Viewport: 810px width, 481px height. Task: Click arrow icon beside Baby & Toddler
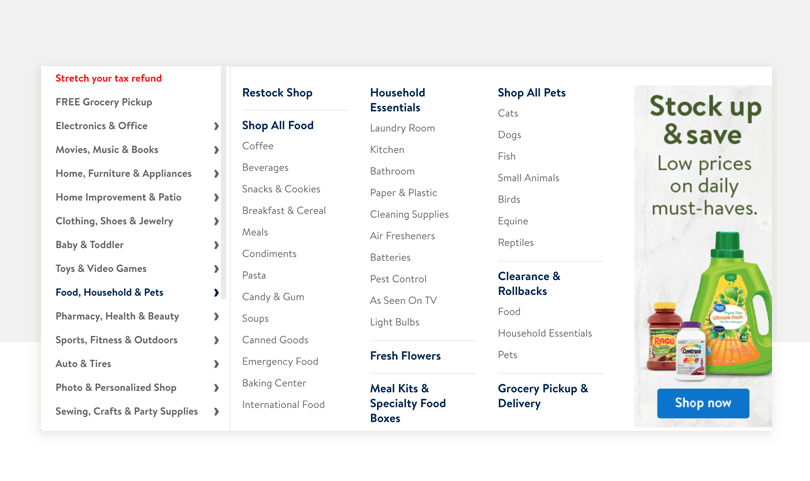tap(216, 245)
